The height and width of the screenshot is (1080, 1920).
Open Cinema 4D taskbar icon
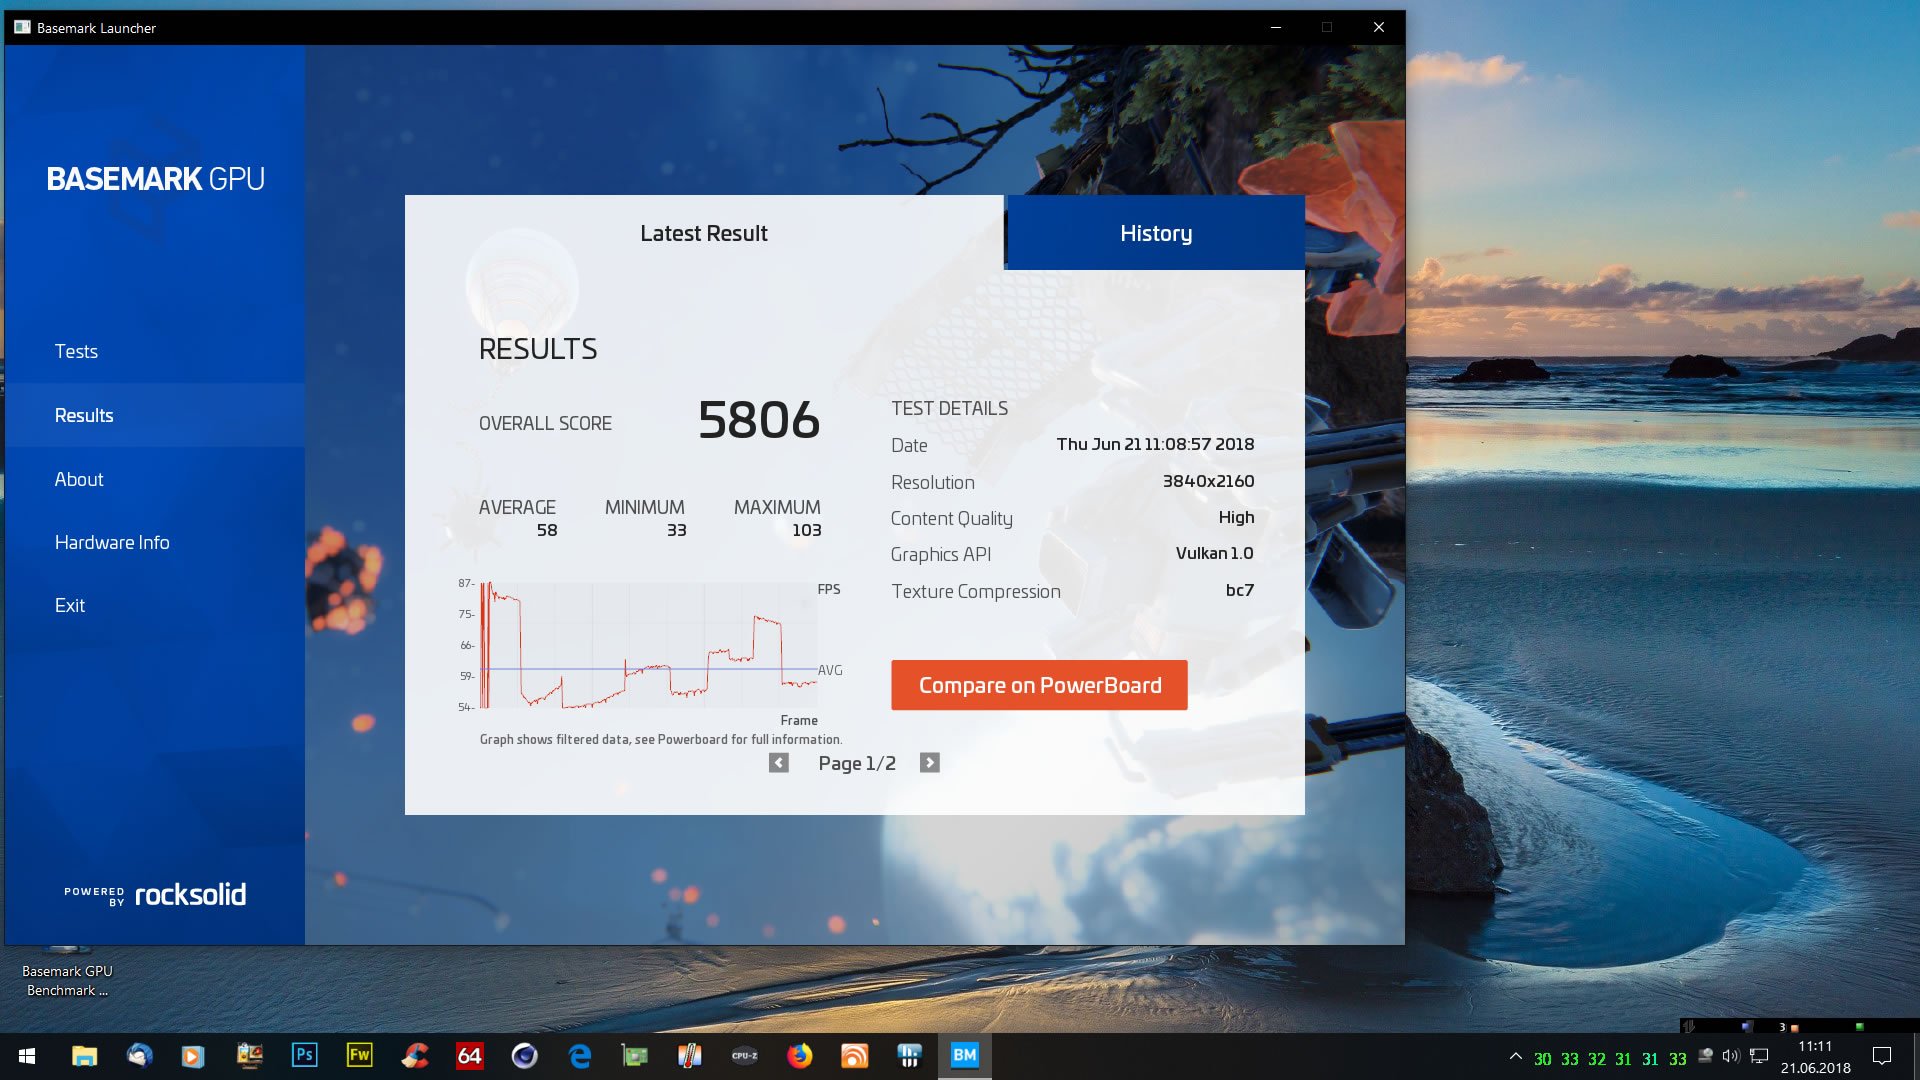coord(524,1055)
